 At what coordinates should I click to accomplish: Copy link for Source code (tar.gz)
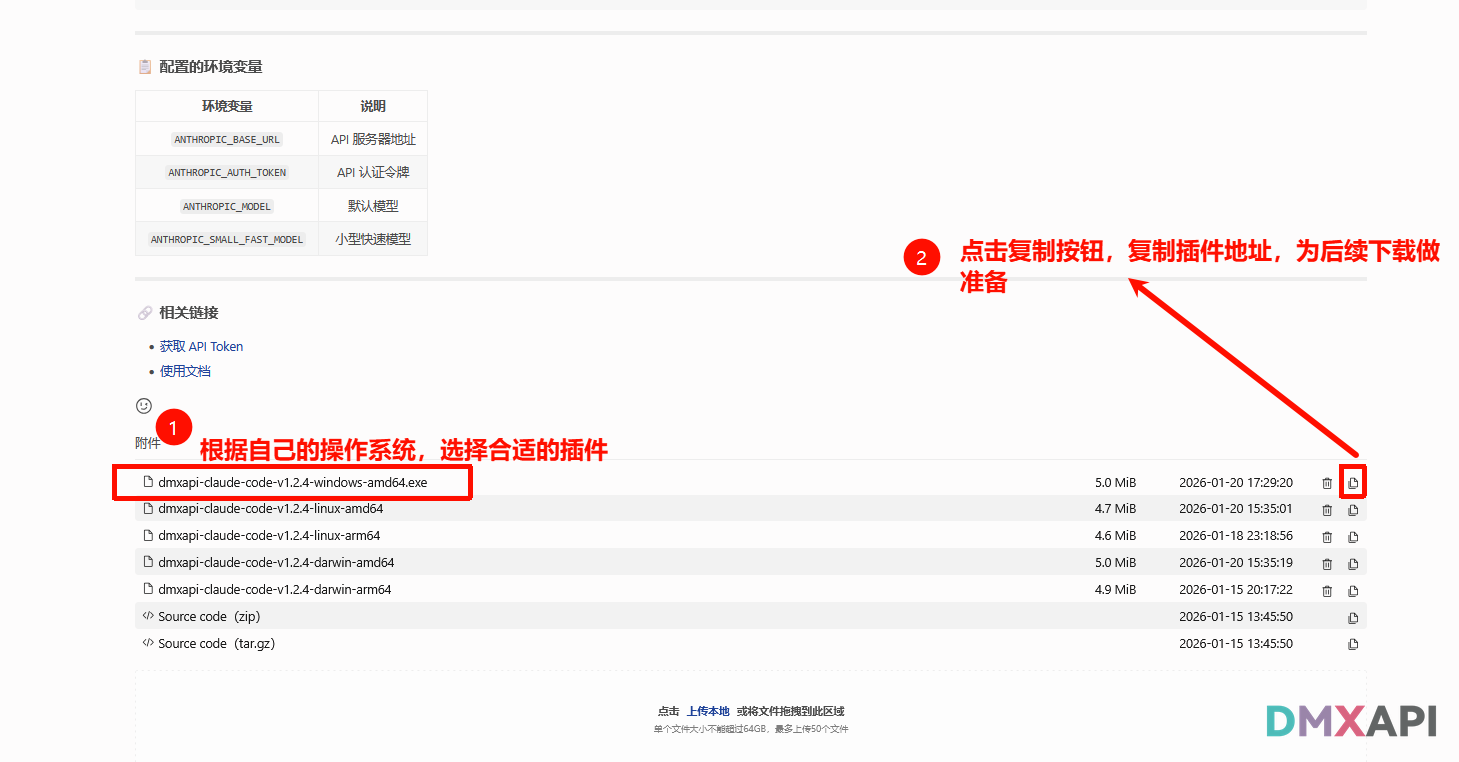(1353, 645)
